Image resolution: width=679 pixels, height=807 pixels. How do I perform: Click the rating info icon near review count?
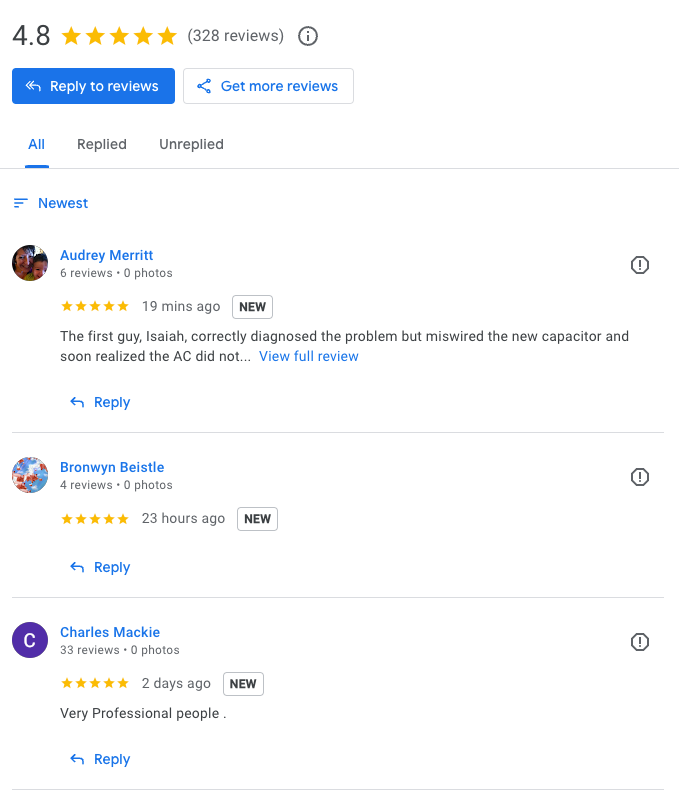(309, 36)
